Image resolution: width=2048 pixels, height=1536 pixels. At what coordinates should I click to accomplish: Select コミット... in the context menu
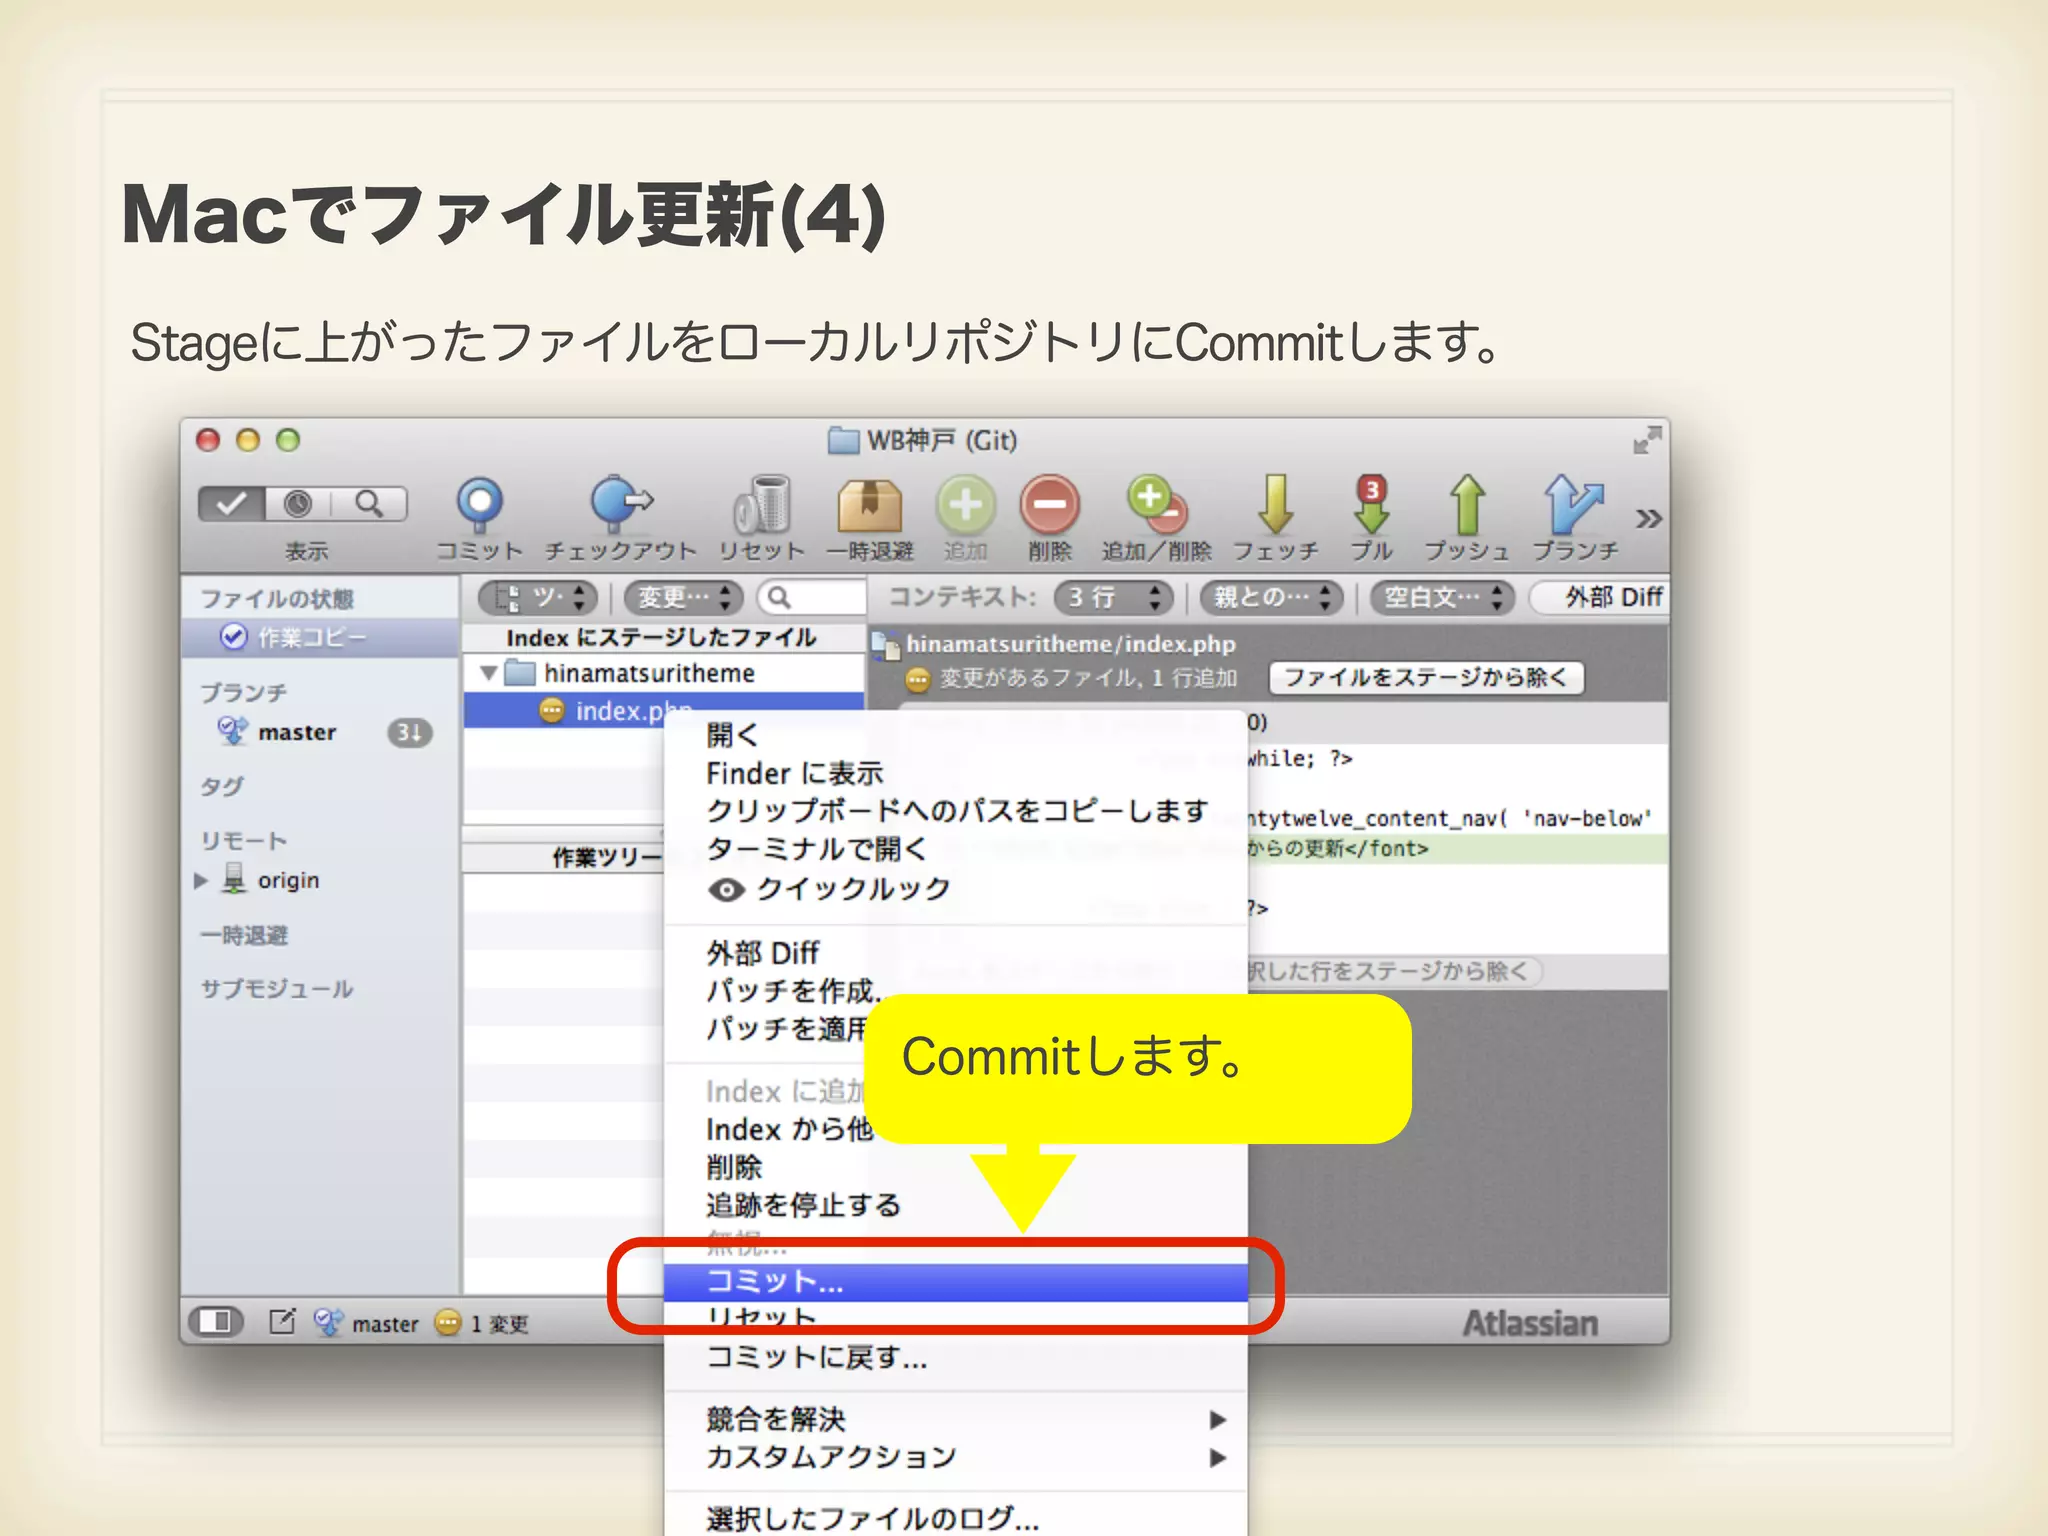pyautogui.click(x=776, y=1282)
